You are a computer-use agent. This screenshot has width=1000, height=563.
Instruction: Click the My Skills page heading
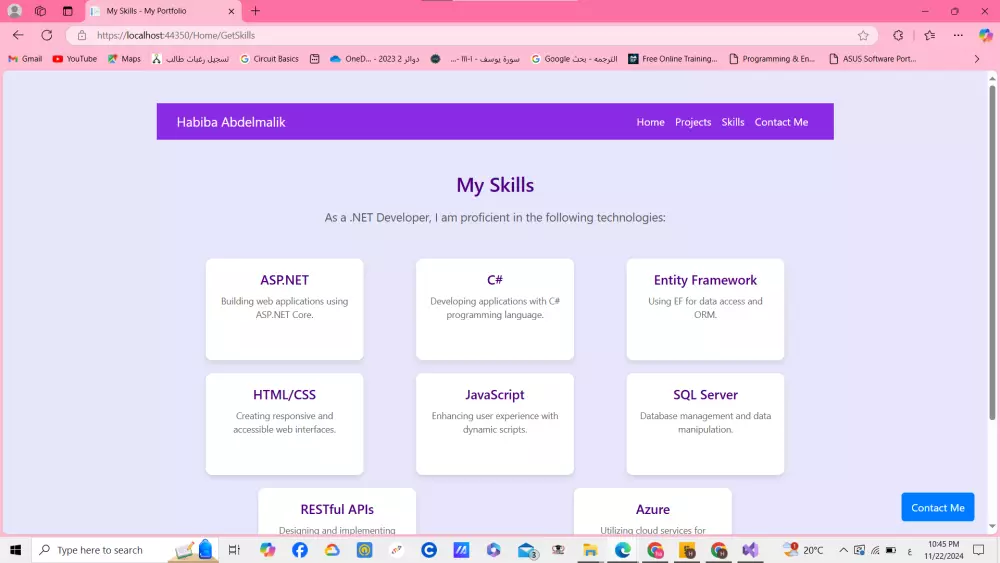click(495, 185)
